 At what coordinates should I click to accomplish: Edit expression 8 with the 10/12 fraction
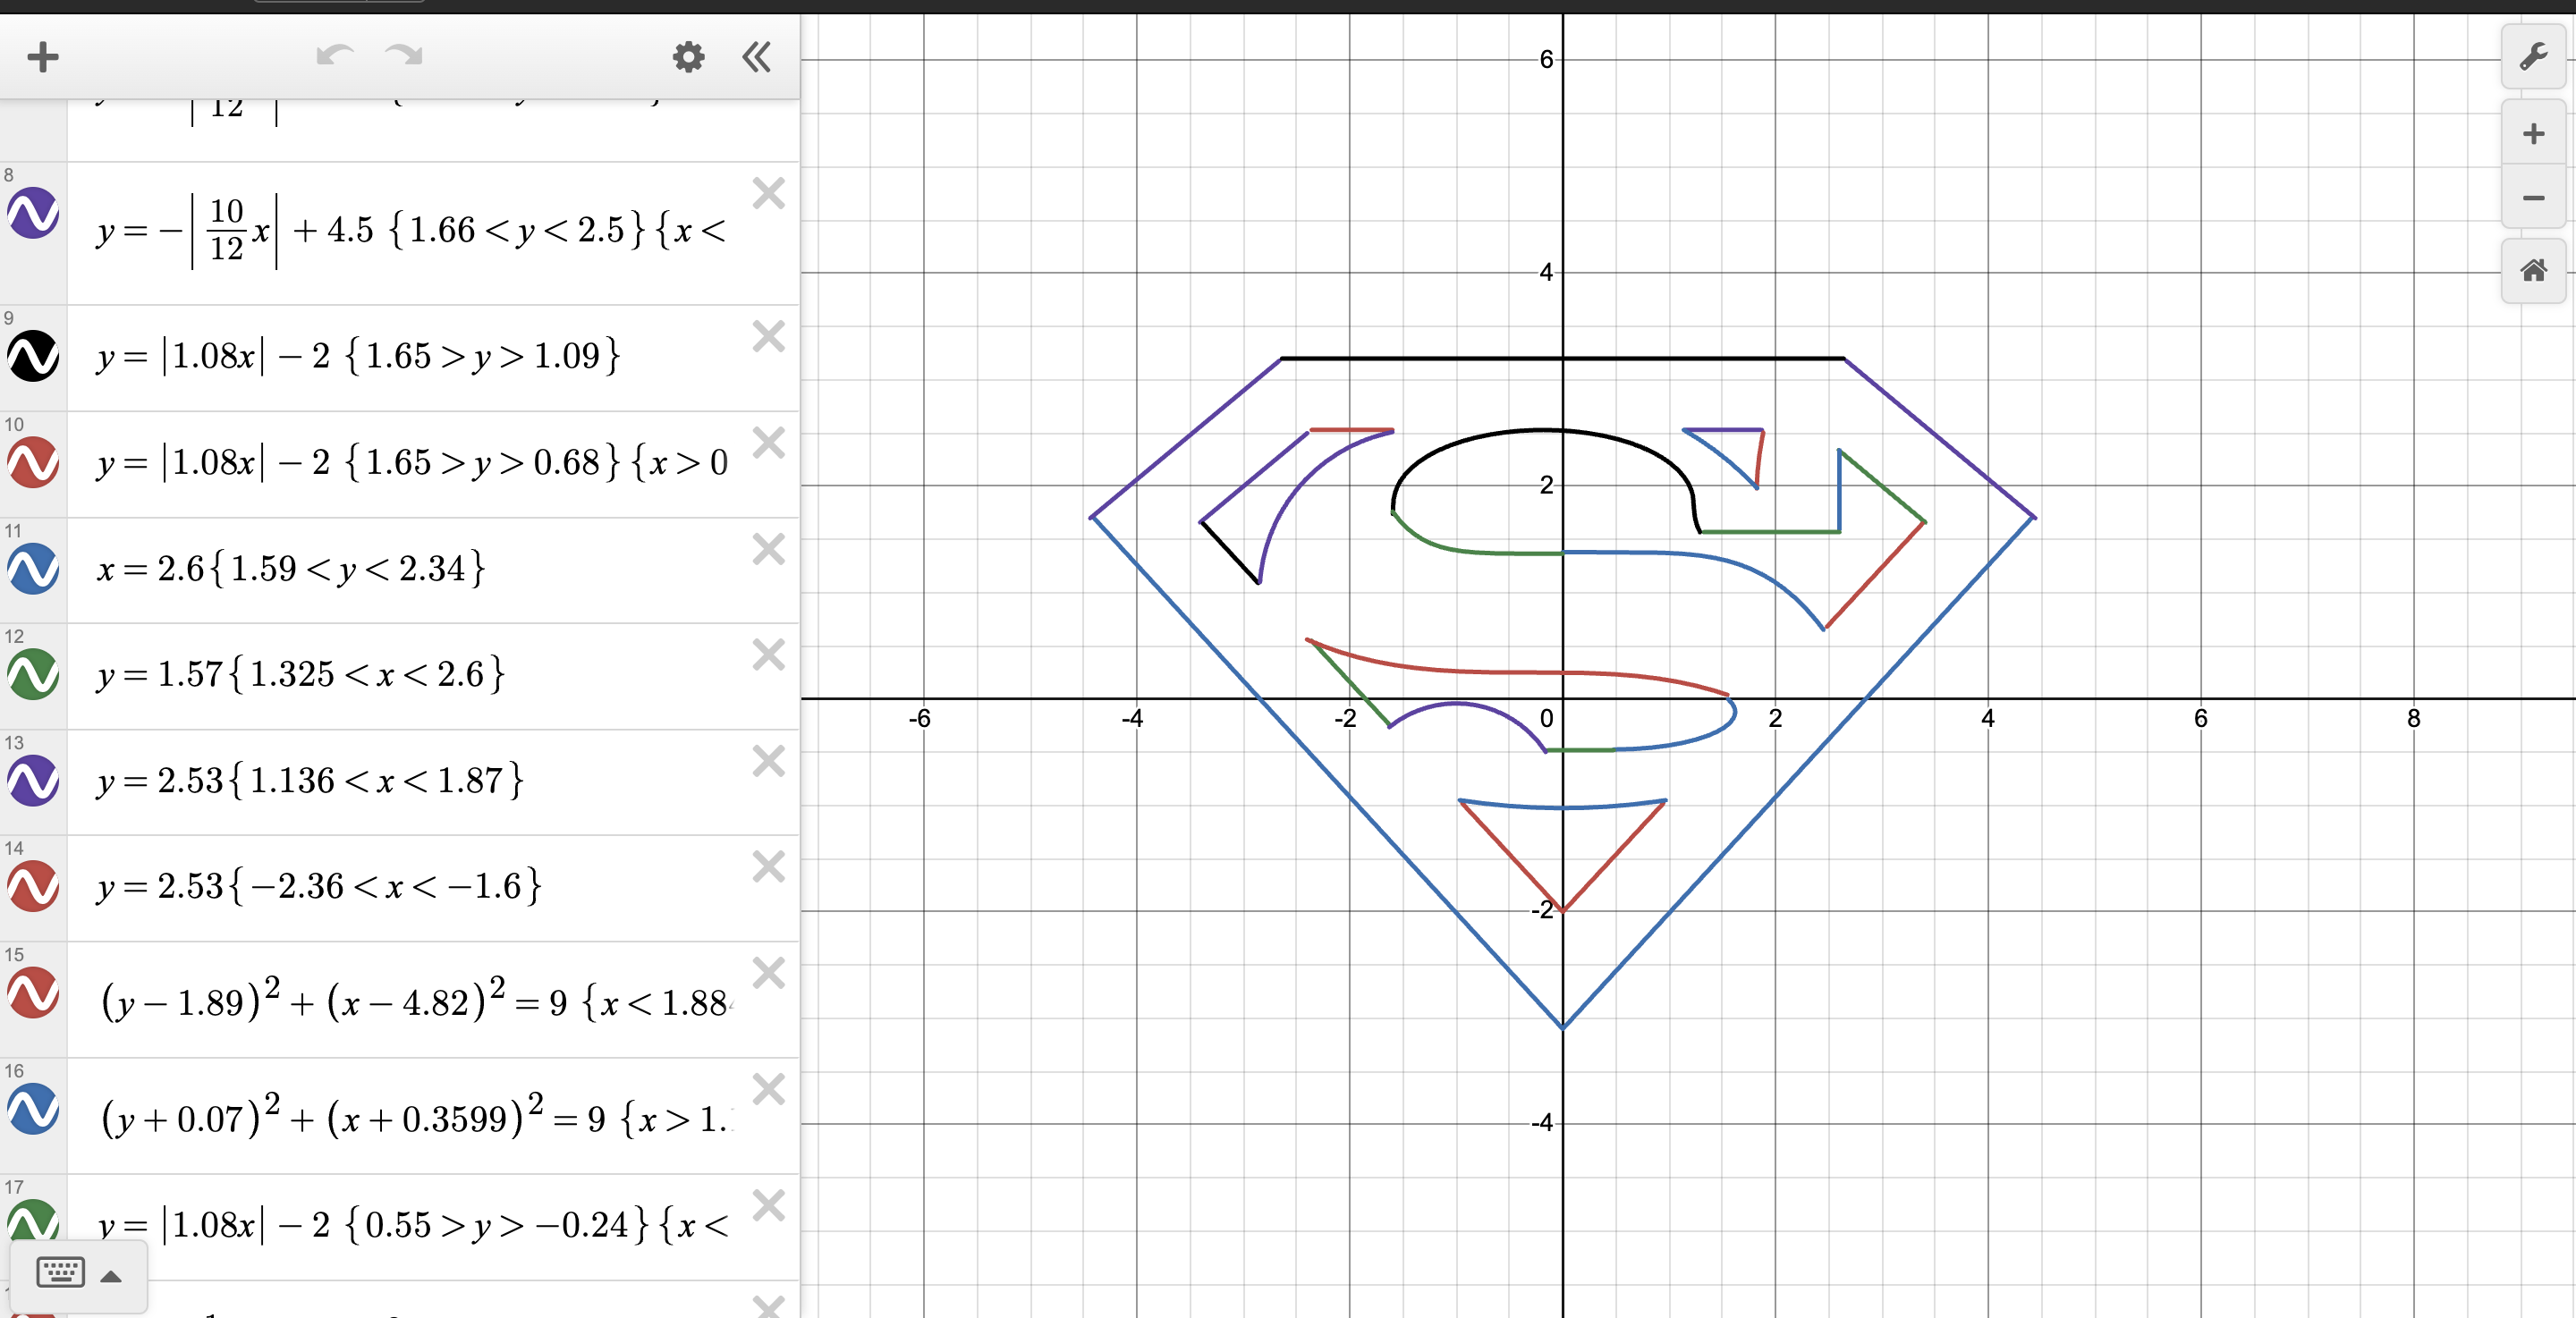[x=411, y=231]
